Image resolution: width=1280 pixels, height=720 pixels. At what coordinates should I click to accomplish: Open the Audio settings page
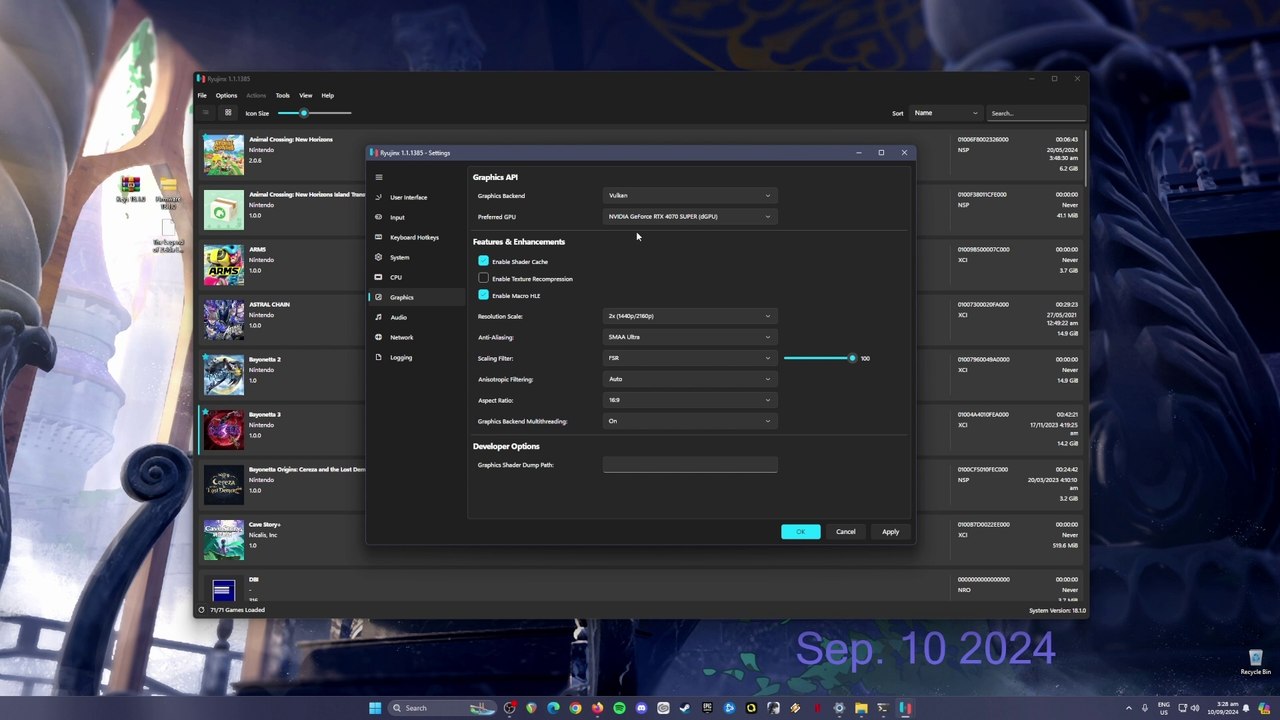415,317
